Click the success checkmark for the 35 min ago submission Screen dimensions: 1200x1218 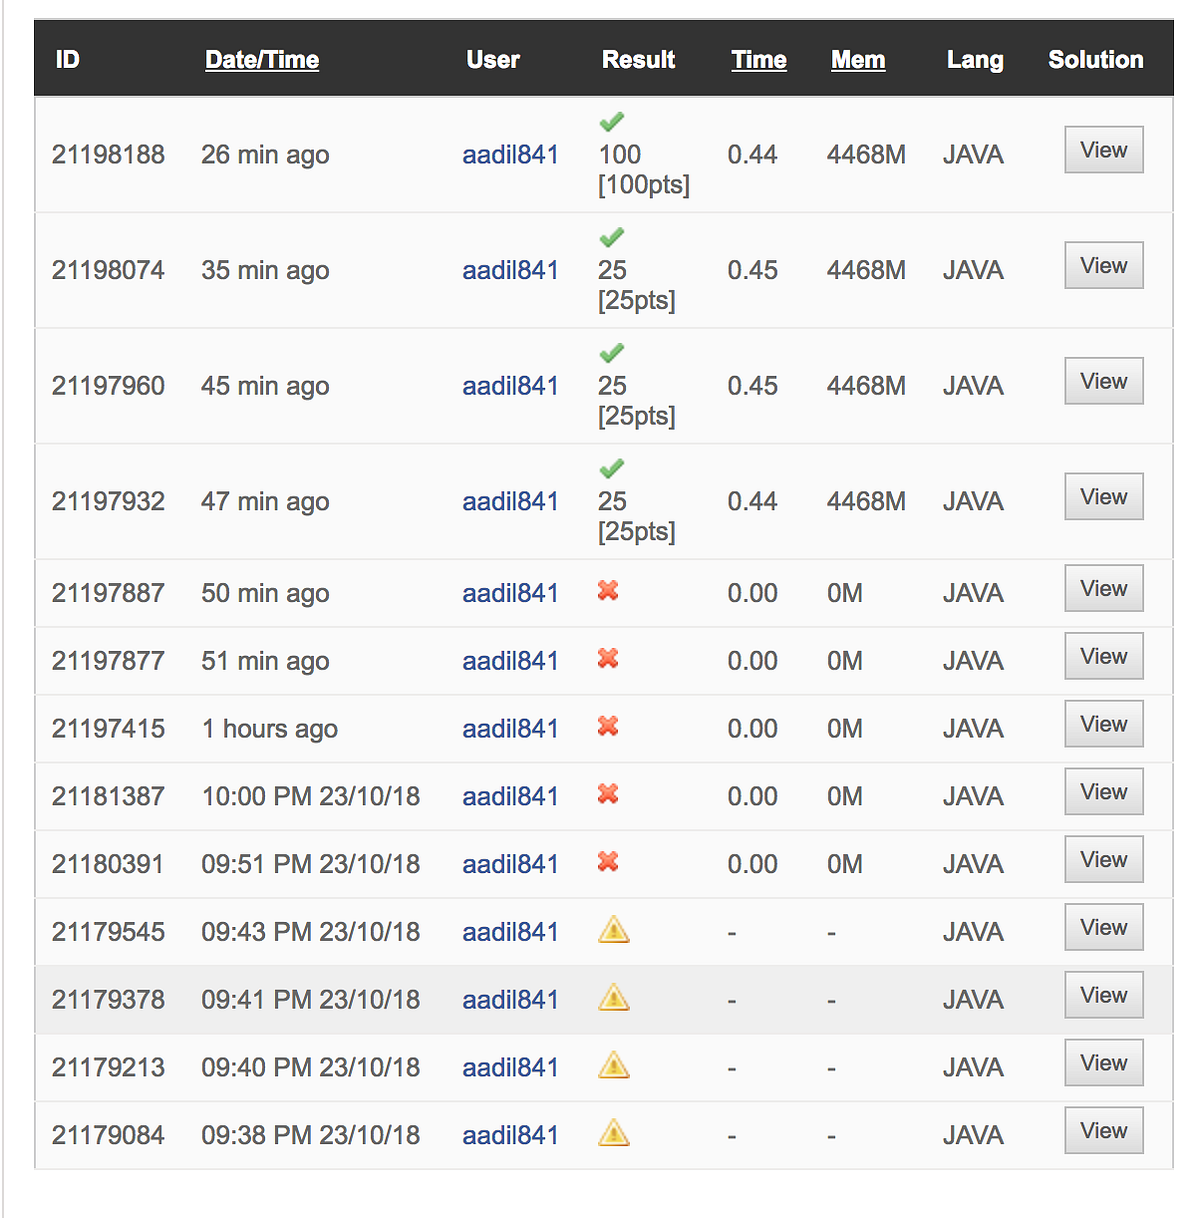coord(611,237)
